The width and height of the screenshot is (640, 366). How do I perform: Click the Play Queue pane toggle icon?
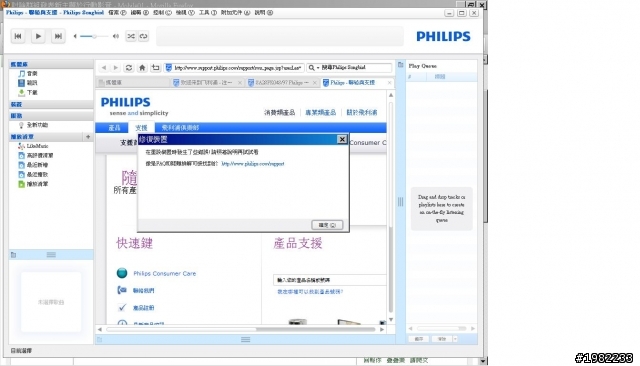tap(400, 65)
